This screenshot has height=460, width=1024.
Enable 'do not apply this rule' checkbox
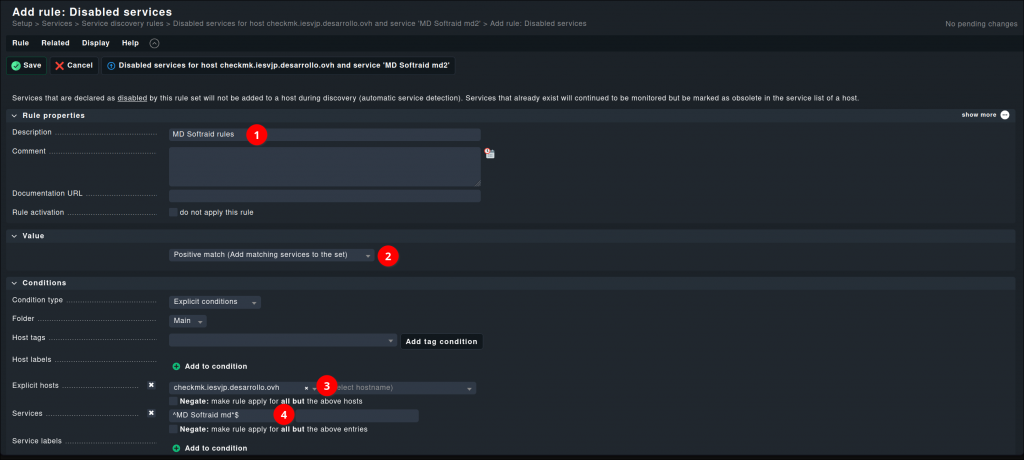point(173,212)
